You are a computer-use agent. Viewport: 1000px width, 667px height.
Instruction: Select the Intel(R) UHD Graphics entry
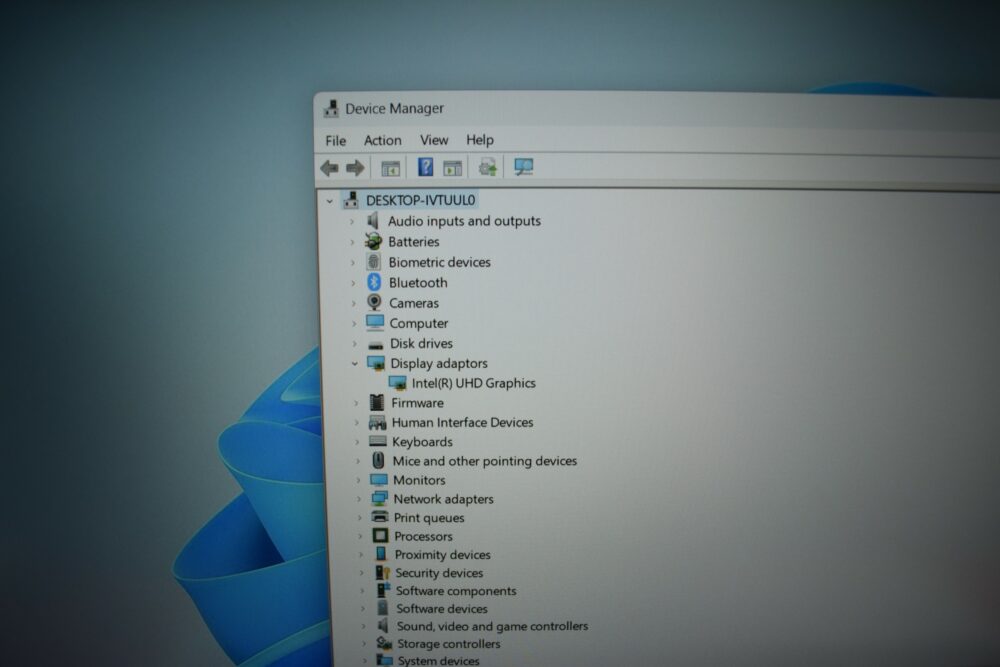point(474,383)
